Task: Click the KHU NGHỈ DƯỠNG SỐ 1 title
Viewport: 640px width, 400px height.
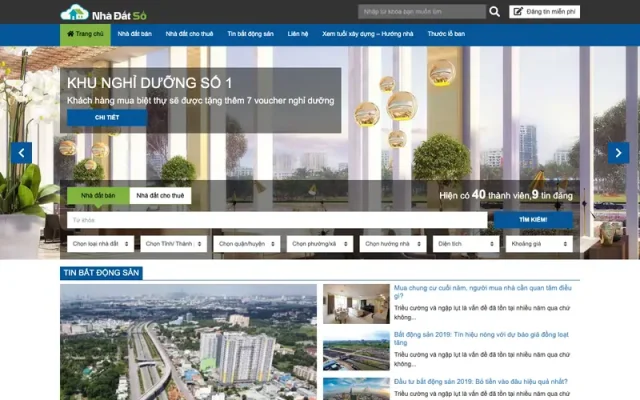Action: 149,83
